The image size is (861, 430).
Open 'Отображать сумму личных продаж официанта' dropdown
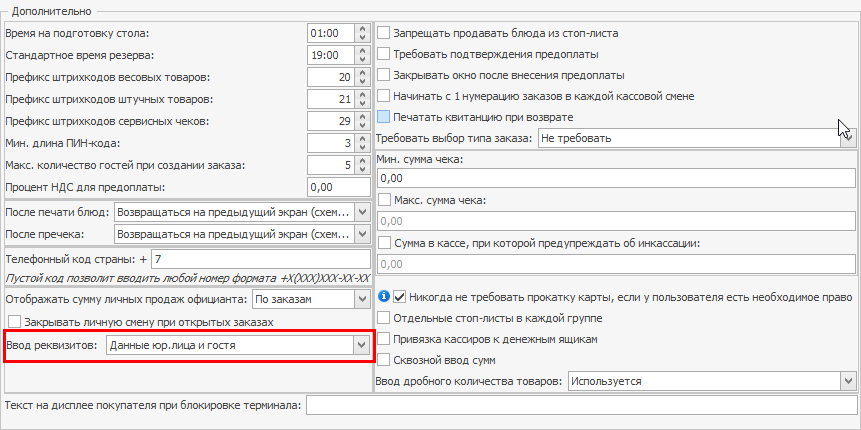[361, 298]
